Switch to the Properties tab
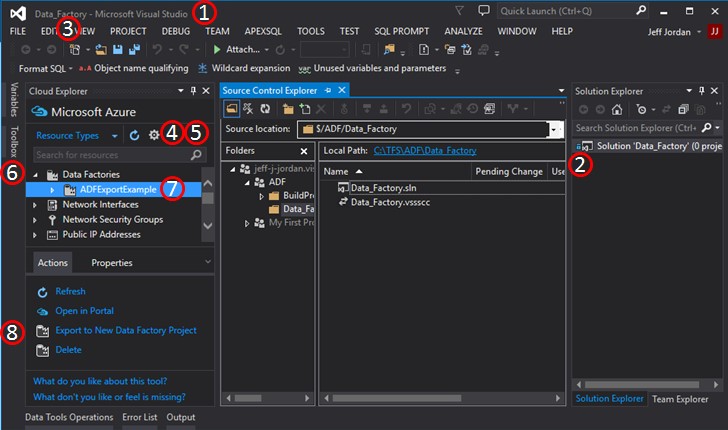Image resolution: width=728 pixels, height=430 pixels. pos(112,263)
